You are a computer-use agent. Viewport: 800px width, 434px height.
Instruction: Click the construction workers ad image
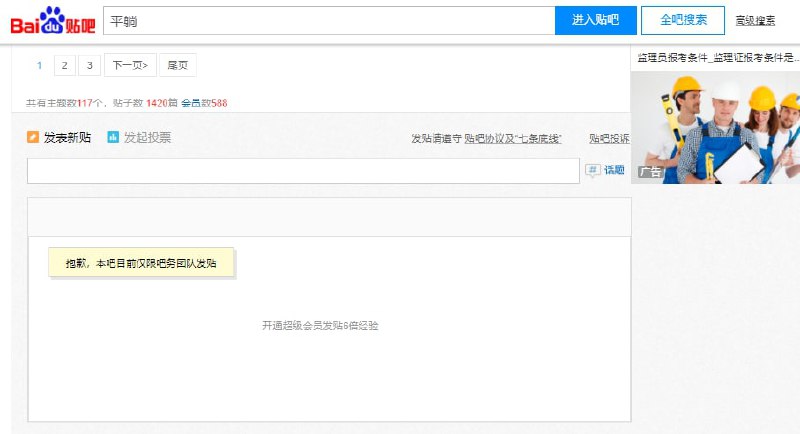click(x=715, y=127)
